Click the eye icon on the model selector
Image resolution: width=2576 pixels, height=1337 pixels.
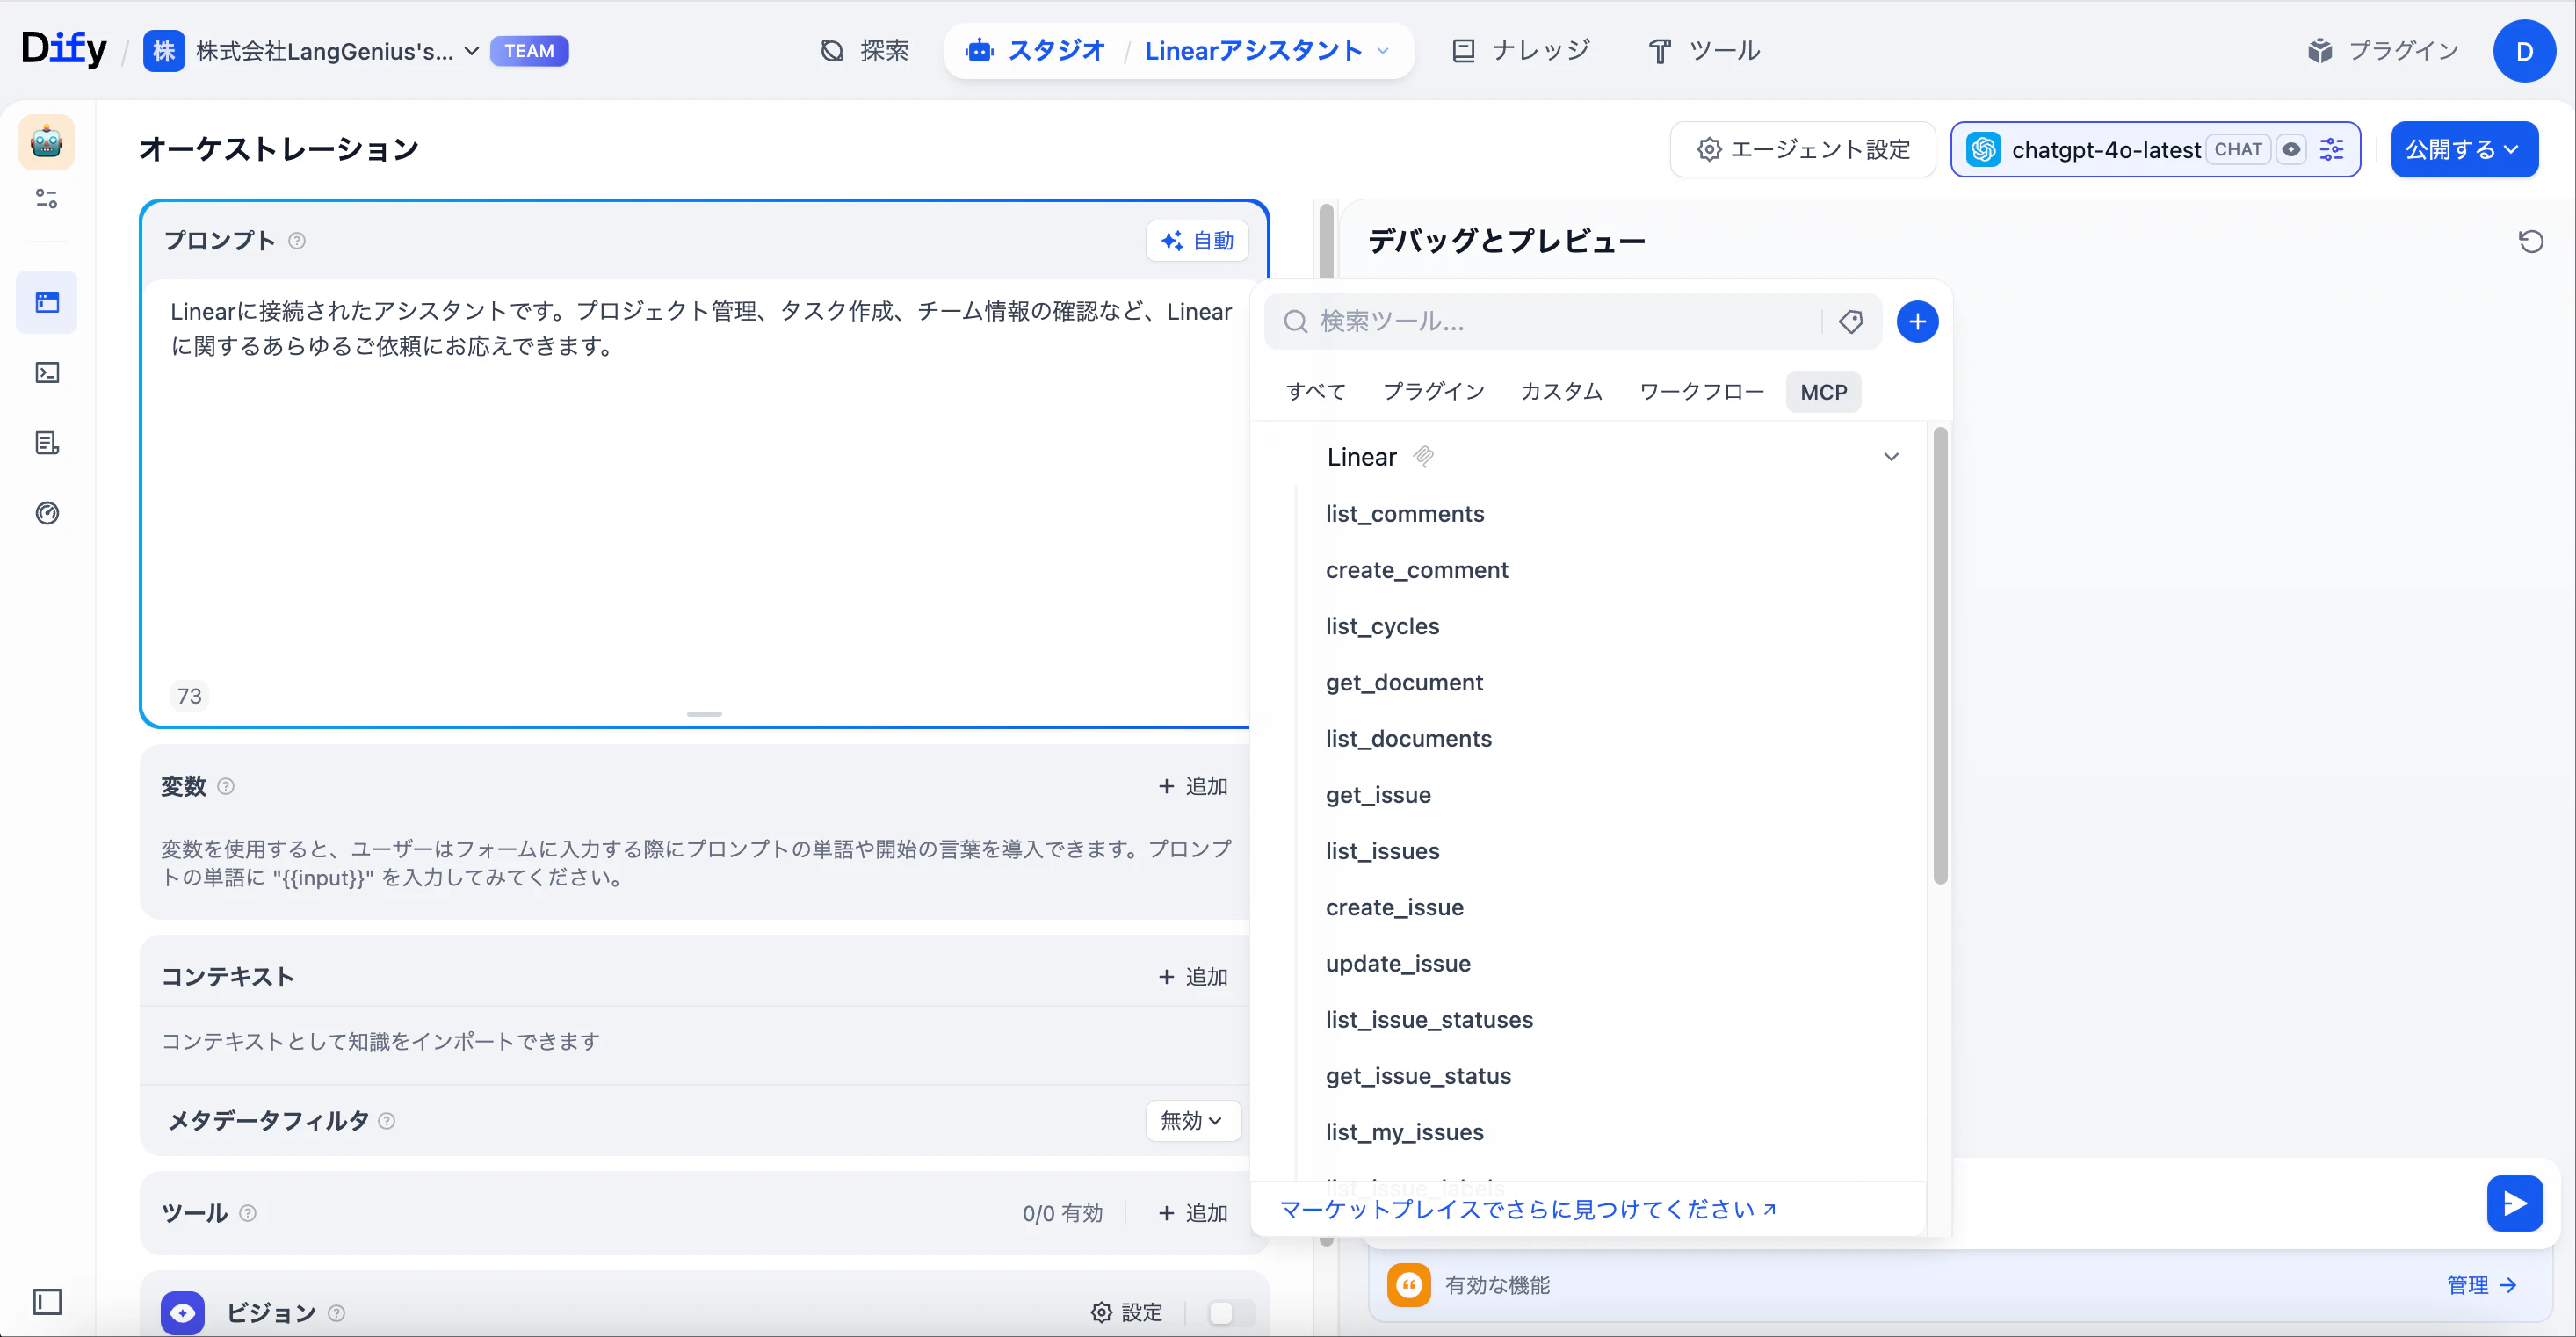2291,149
